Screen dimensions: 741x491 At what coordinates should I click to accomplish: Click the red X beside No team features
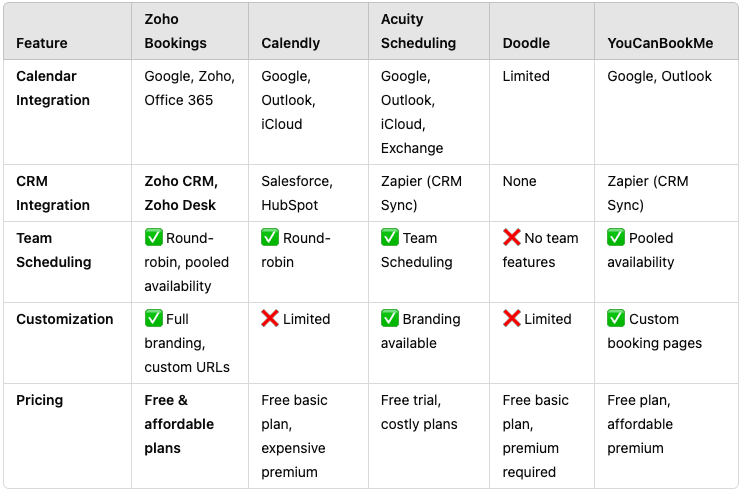[x=512, y=237]
